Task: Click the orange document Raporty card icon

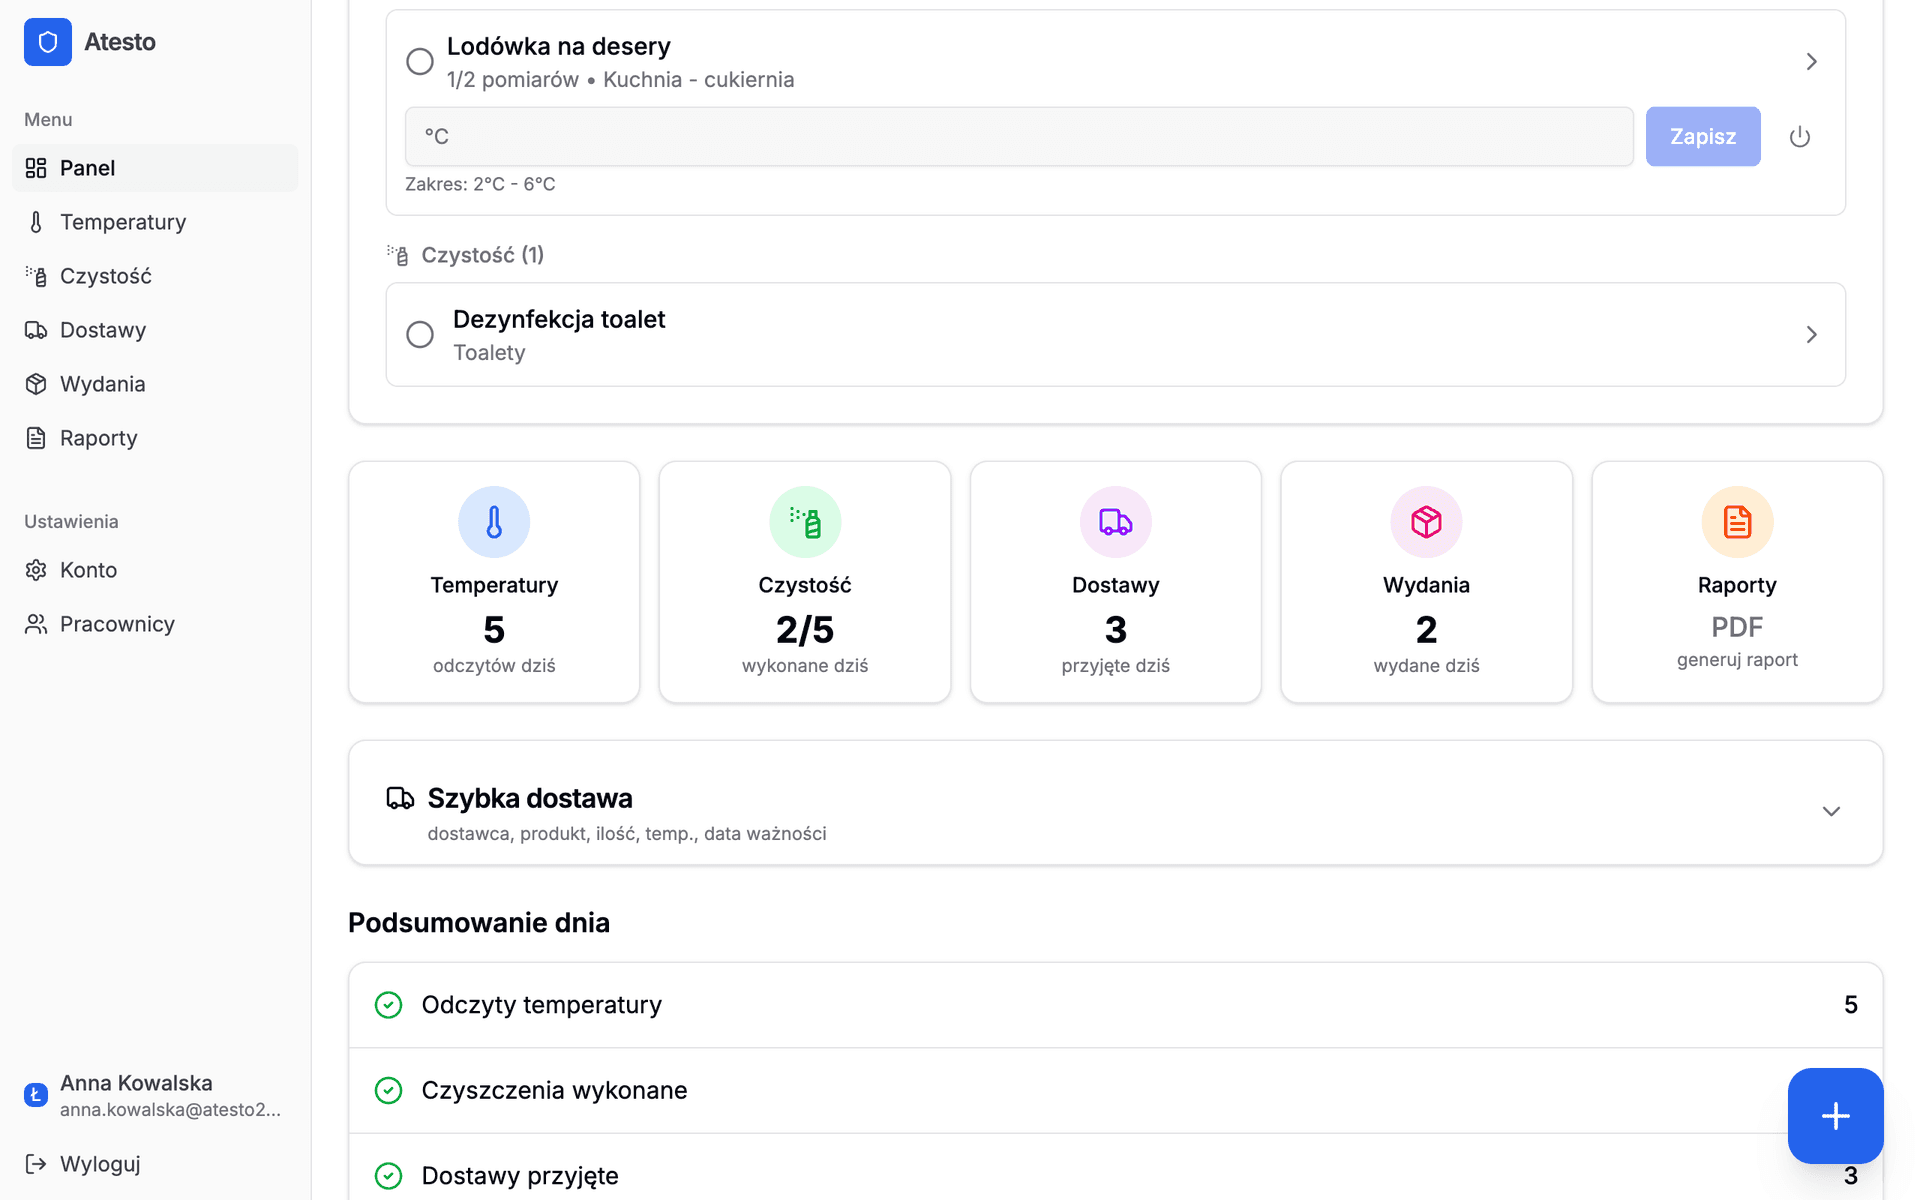Action: pyautogui.click(x=1737, y=522)
